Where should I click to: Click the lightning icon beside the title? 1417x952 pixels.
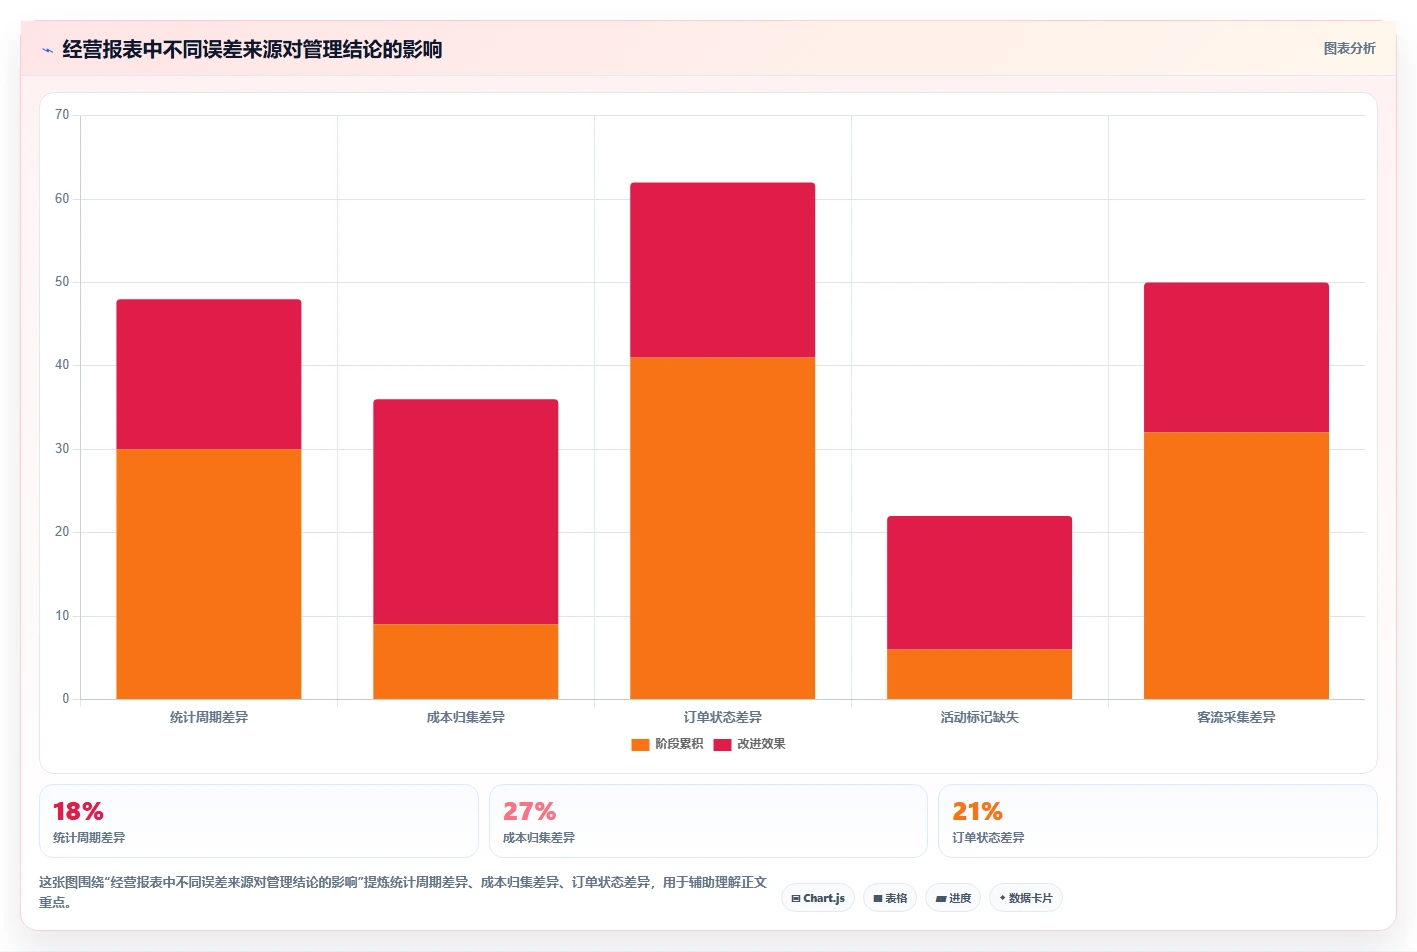[x=47, y=50]
